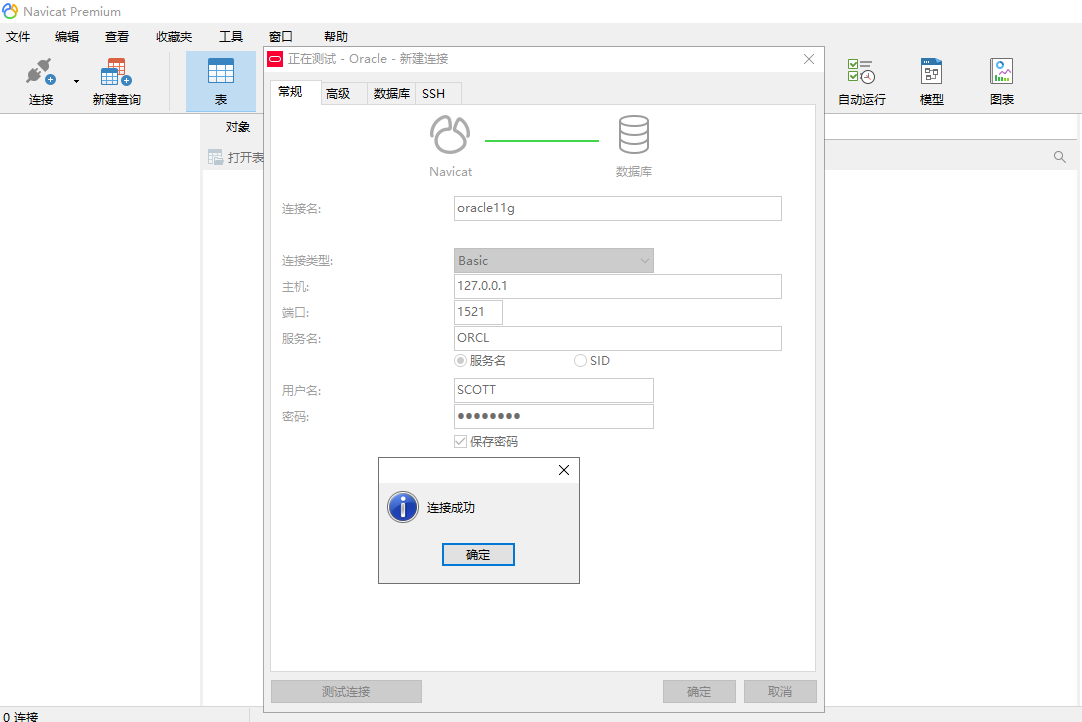Open the 连接 dropdown arrow
Image resolution: width=1082 pixels, height=722 pixels.
click(76, 81)
